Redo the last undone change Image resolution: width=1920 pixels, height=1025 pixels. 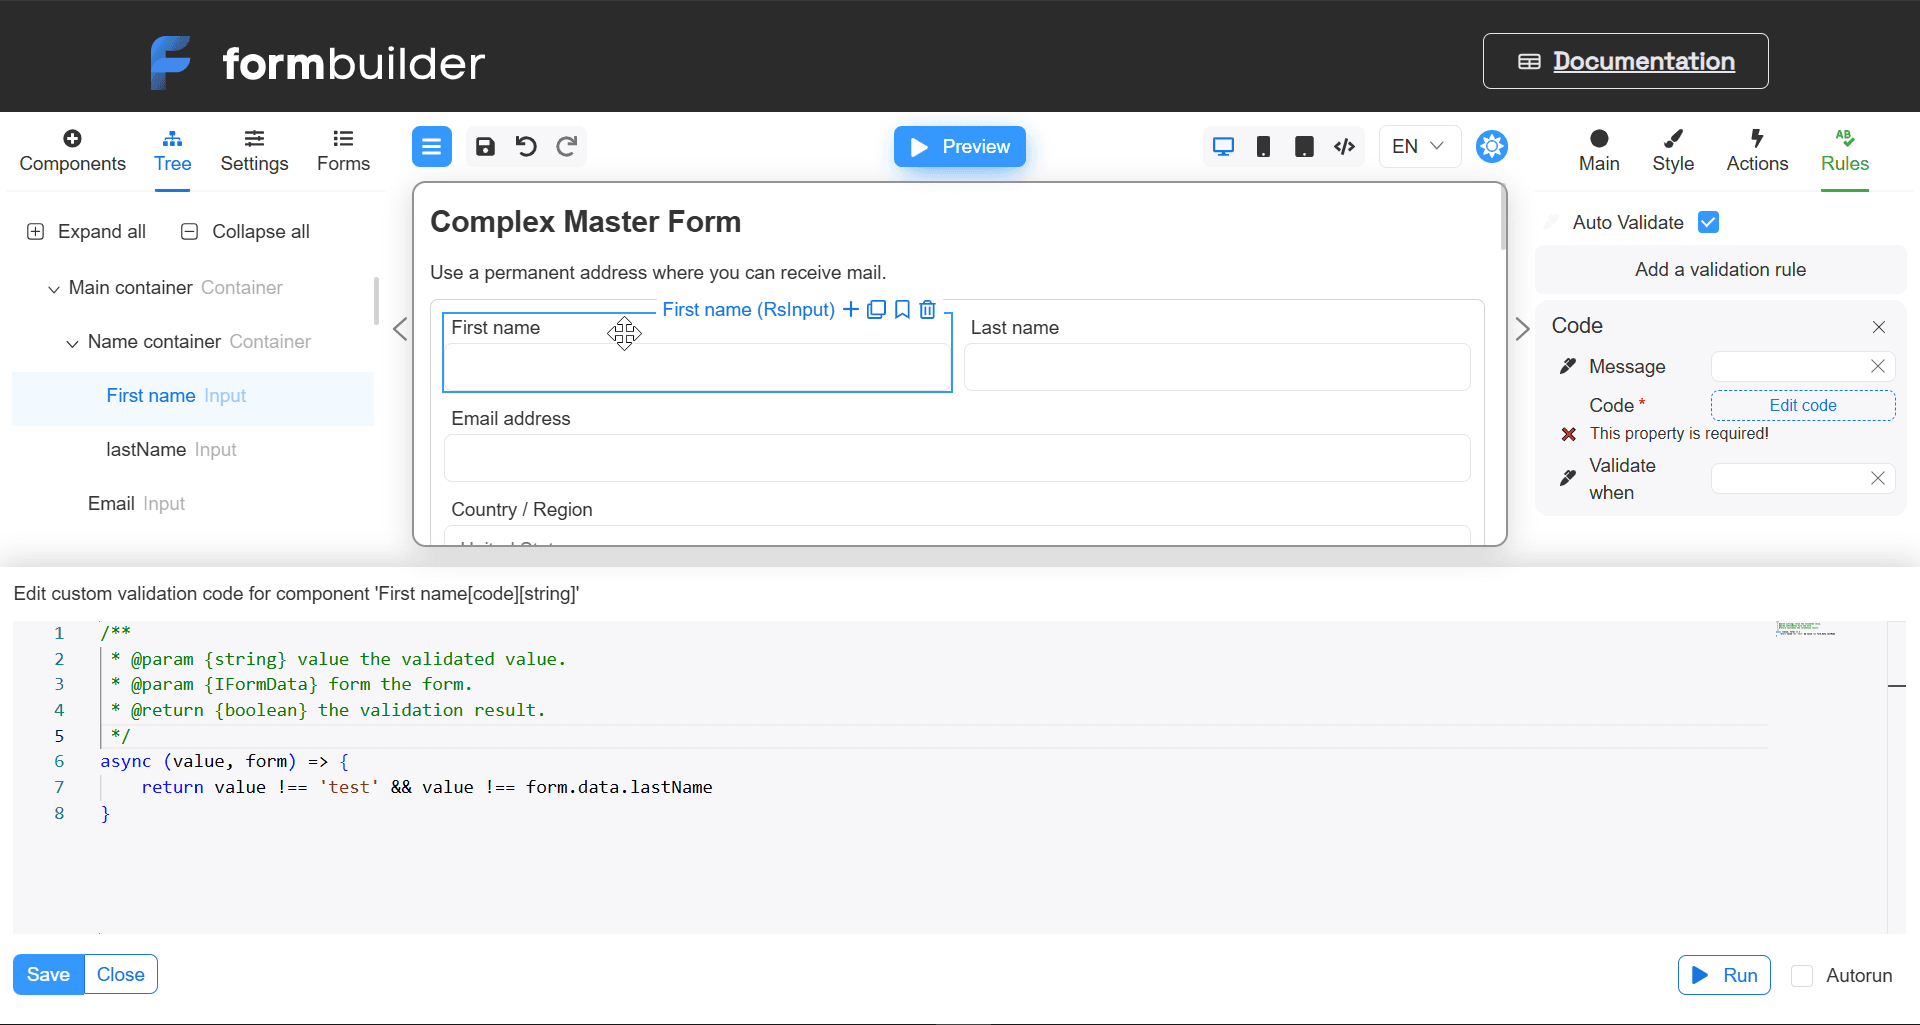[567, 147]
